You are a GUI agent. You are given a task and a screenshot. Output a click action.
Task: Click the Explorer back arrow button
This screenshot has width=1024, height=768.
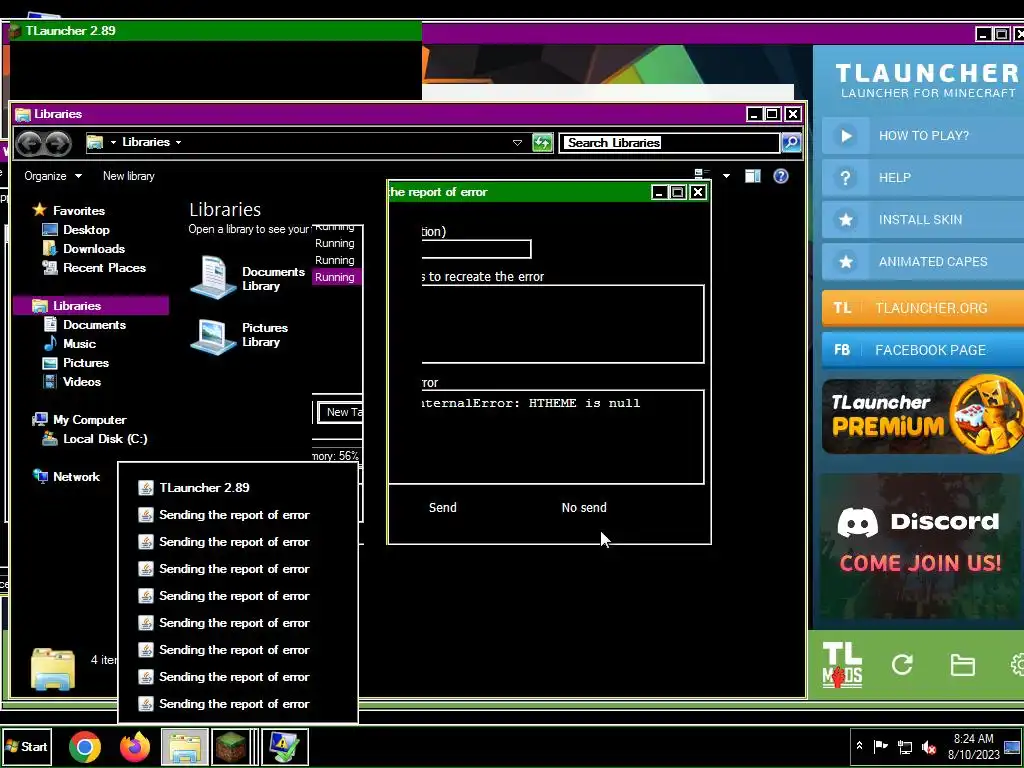[30, 143]
